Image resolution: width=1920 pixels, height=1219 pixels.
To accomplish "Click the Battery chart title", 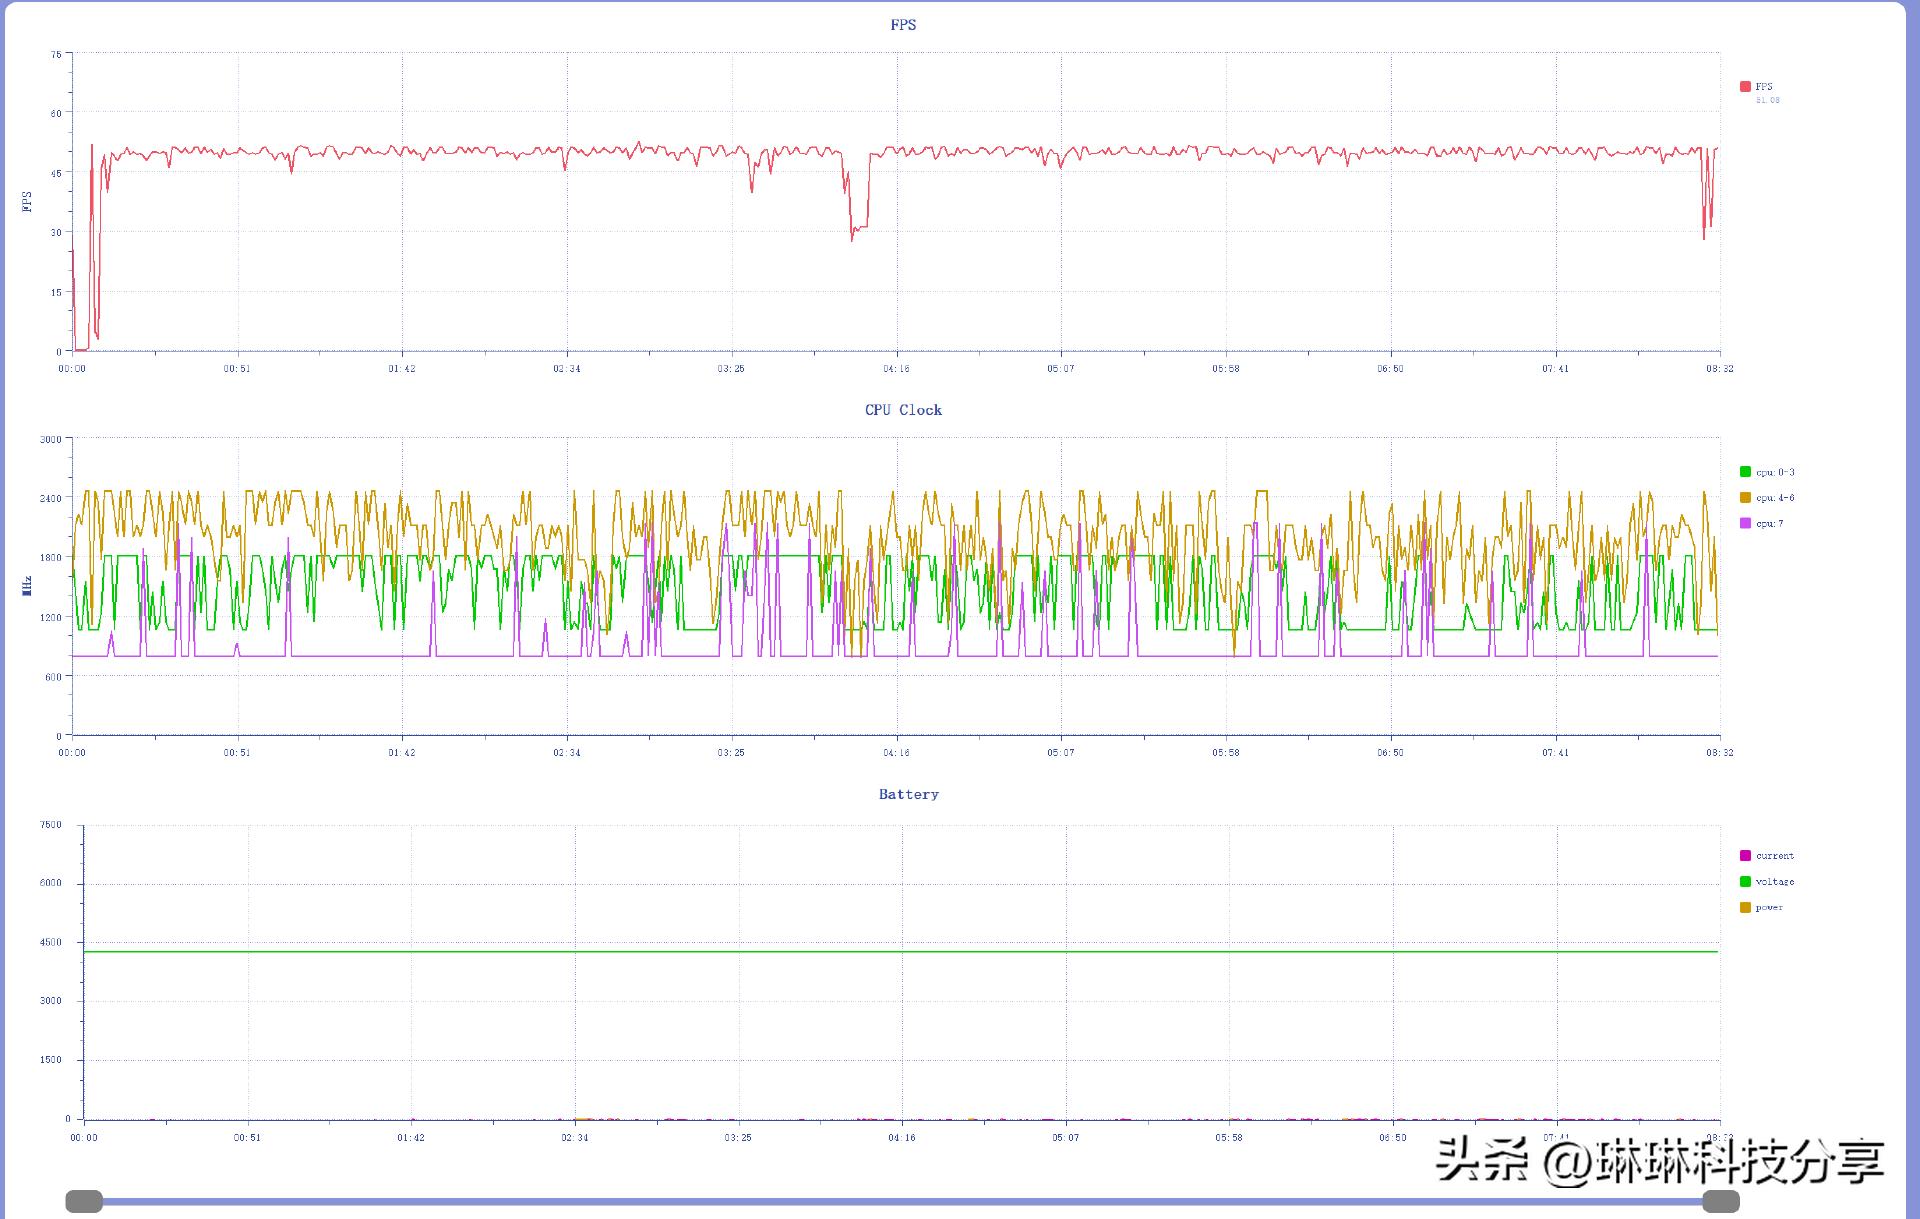I will (x=908, y=794).
